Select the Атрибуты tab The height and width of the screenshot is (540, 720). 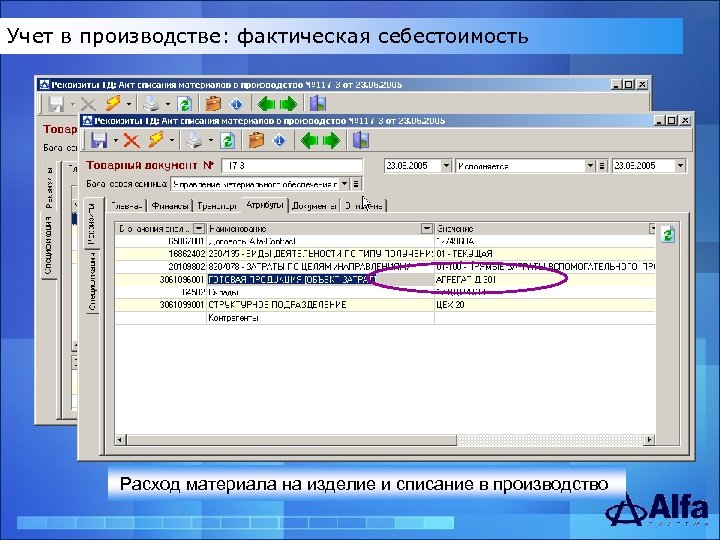[264, 205]
